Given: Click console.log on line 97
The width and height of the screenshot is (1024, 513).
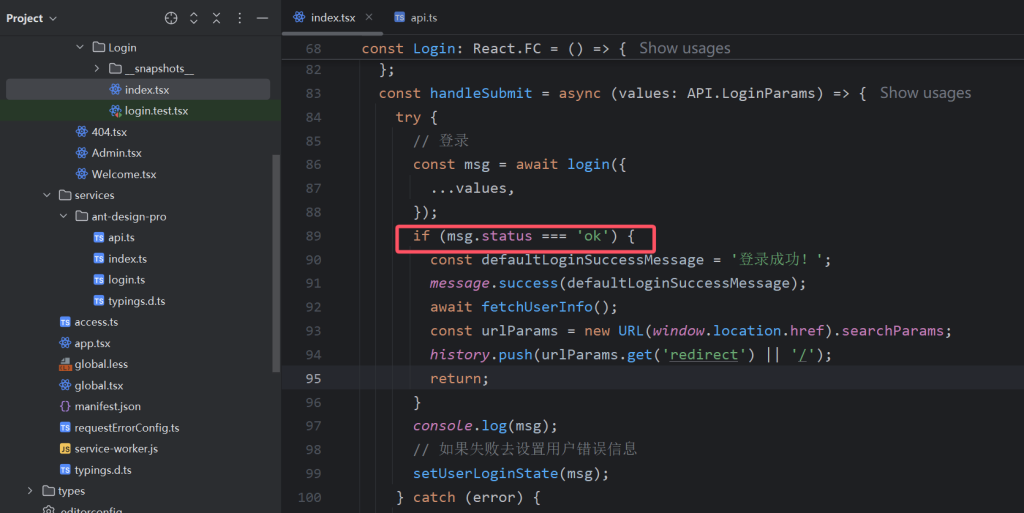Looking at the screenshot, I should pyautogui.click(x=460, y=426).
